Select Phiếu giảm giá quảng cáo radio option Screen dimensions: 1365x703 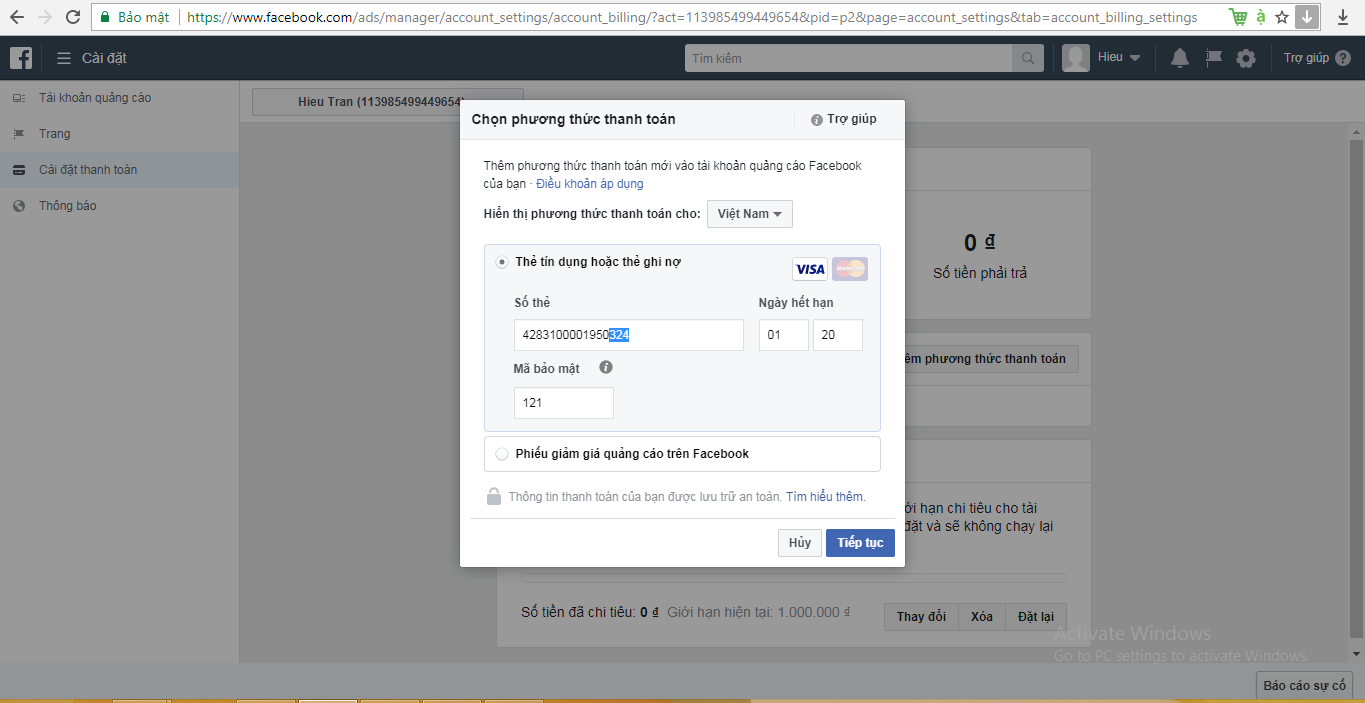(x=502, y=454)
